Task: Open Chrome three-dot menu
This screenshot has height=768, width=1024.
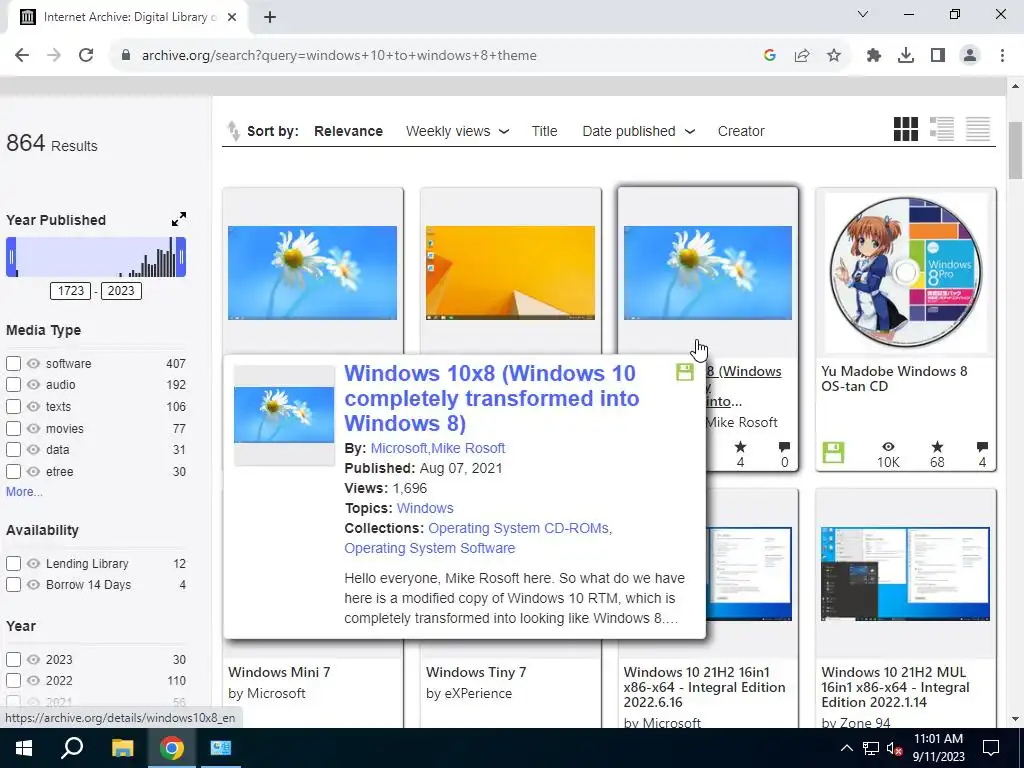Action: pyautogui.click(x=1002, y=56)
